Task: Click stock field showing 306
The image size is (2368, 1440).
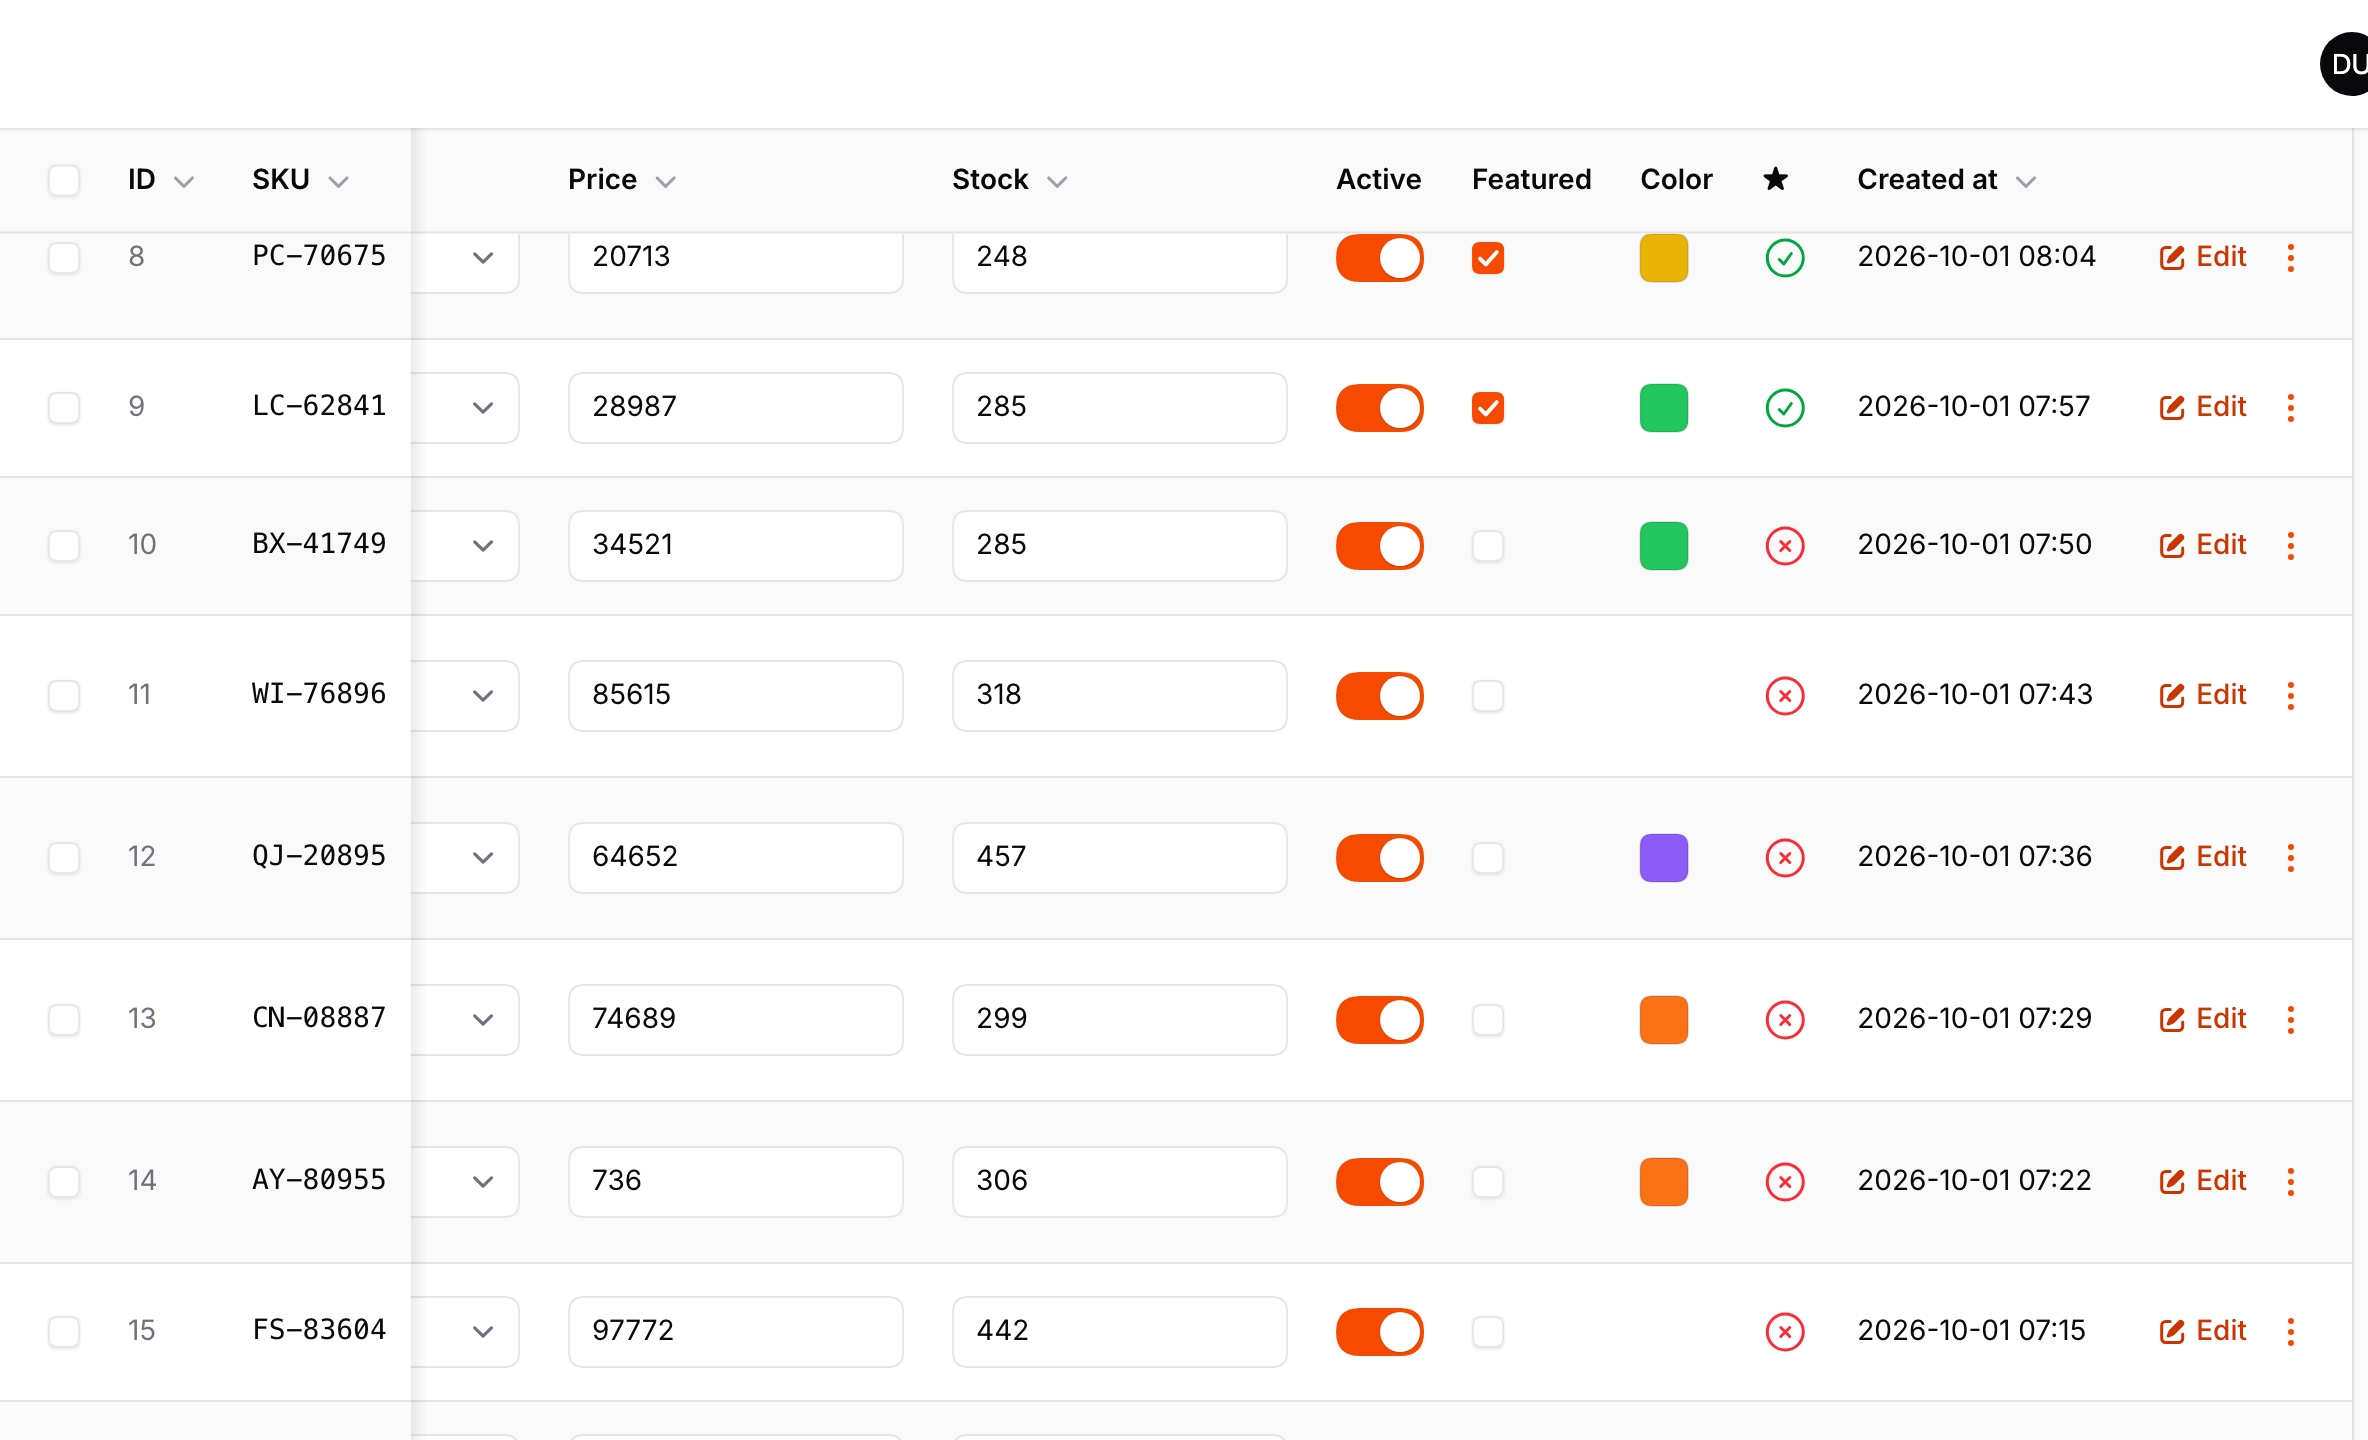Action: (1119, 1182)
